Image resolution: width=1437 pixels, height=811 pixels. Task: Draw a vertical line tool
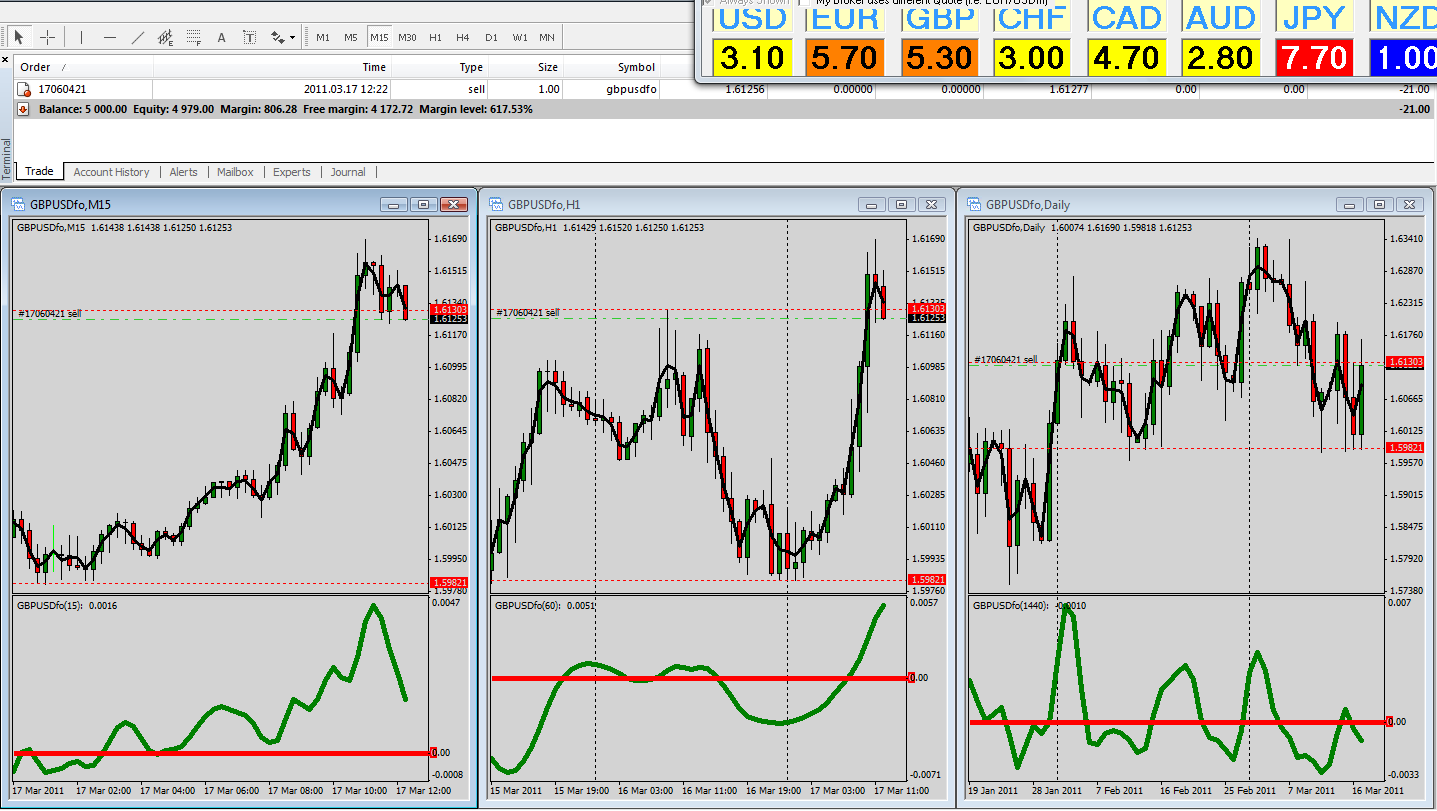pos(82,37)
